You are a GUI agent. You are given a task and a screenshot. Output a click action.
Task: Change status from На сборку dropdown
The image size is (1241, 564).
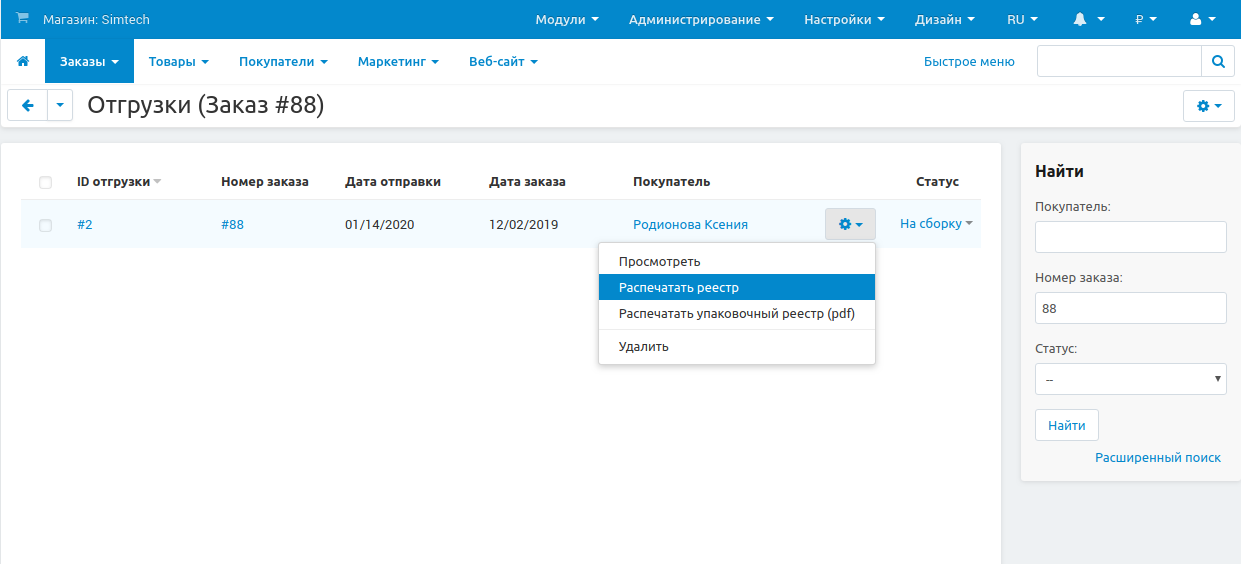tap(936, 224)
